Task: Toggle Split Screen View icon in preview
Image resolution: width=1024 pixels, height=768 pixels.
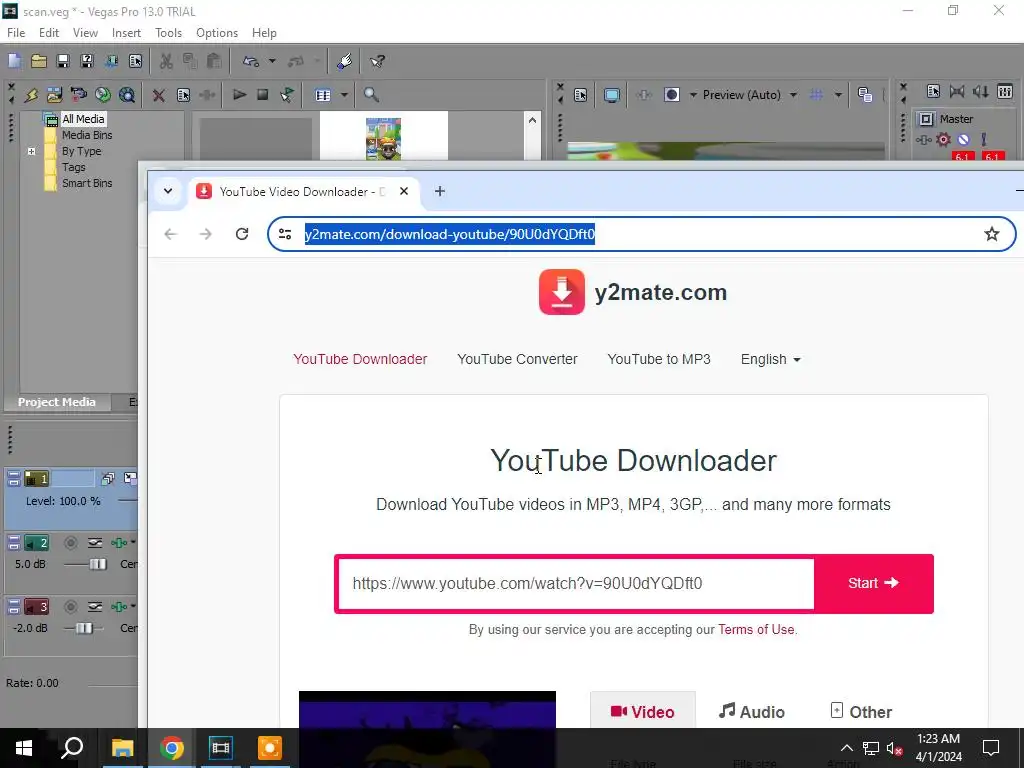Action: click(672, 95)
